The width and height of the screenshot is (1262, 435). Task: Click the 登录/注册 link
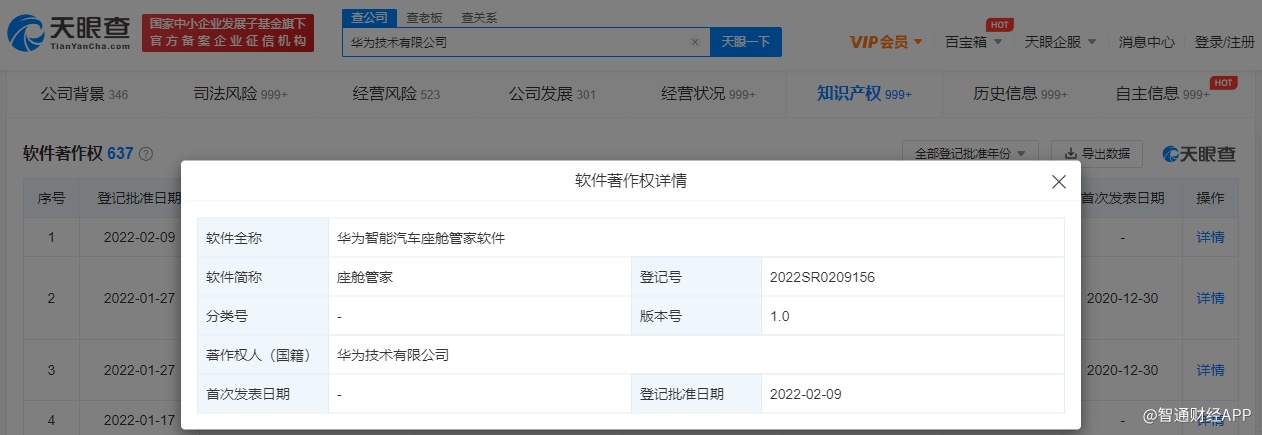point(1224,42)
